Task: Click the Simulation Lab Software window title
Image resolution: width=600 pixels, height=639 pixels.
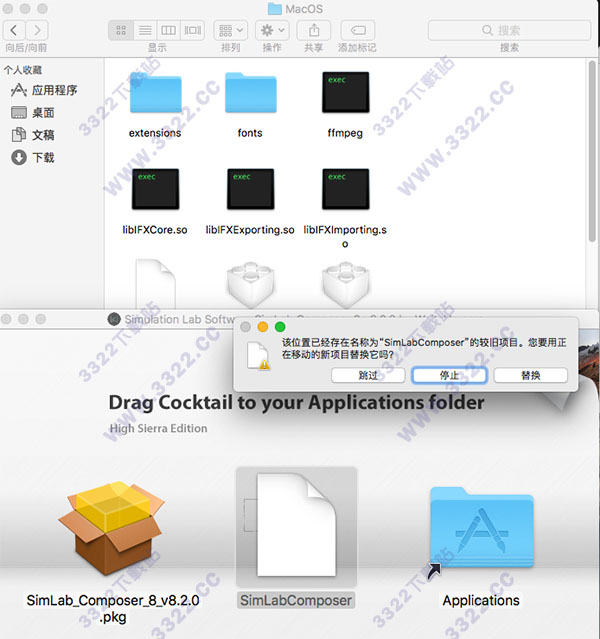Action: coord(179,319)
